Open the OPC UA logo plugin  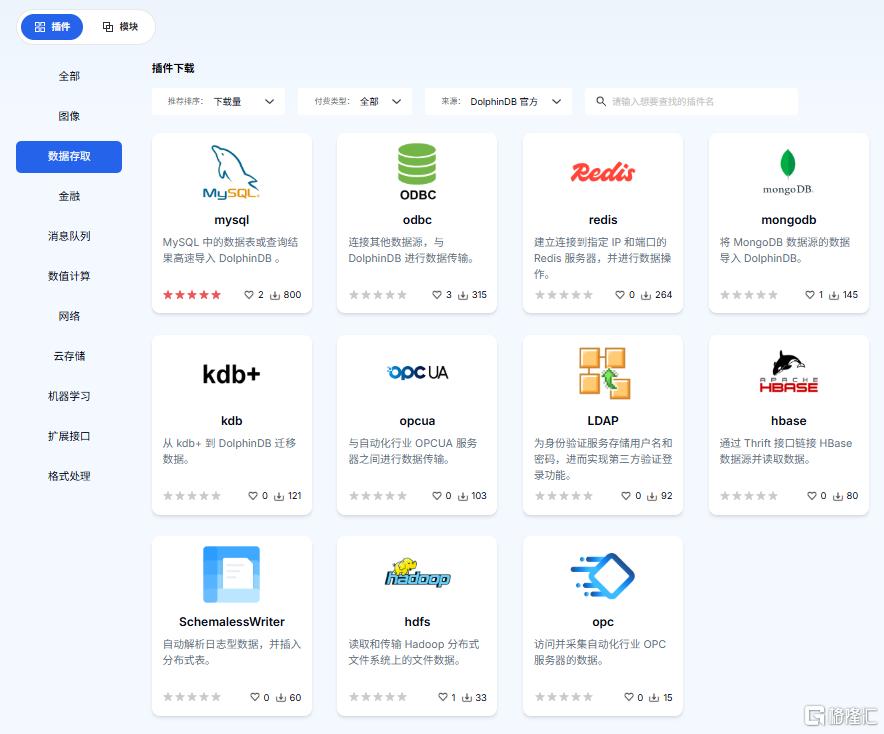[417, 373]
